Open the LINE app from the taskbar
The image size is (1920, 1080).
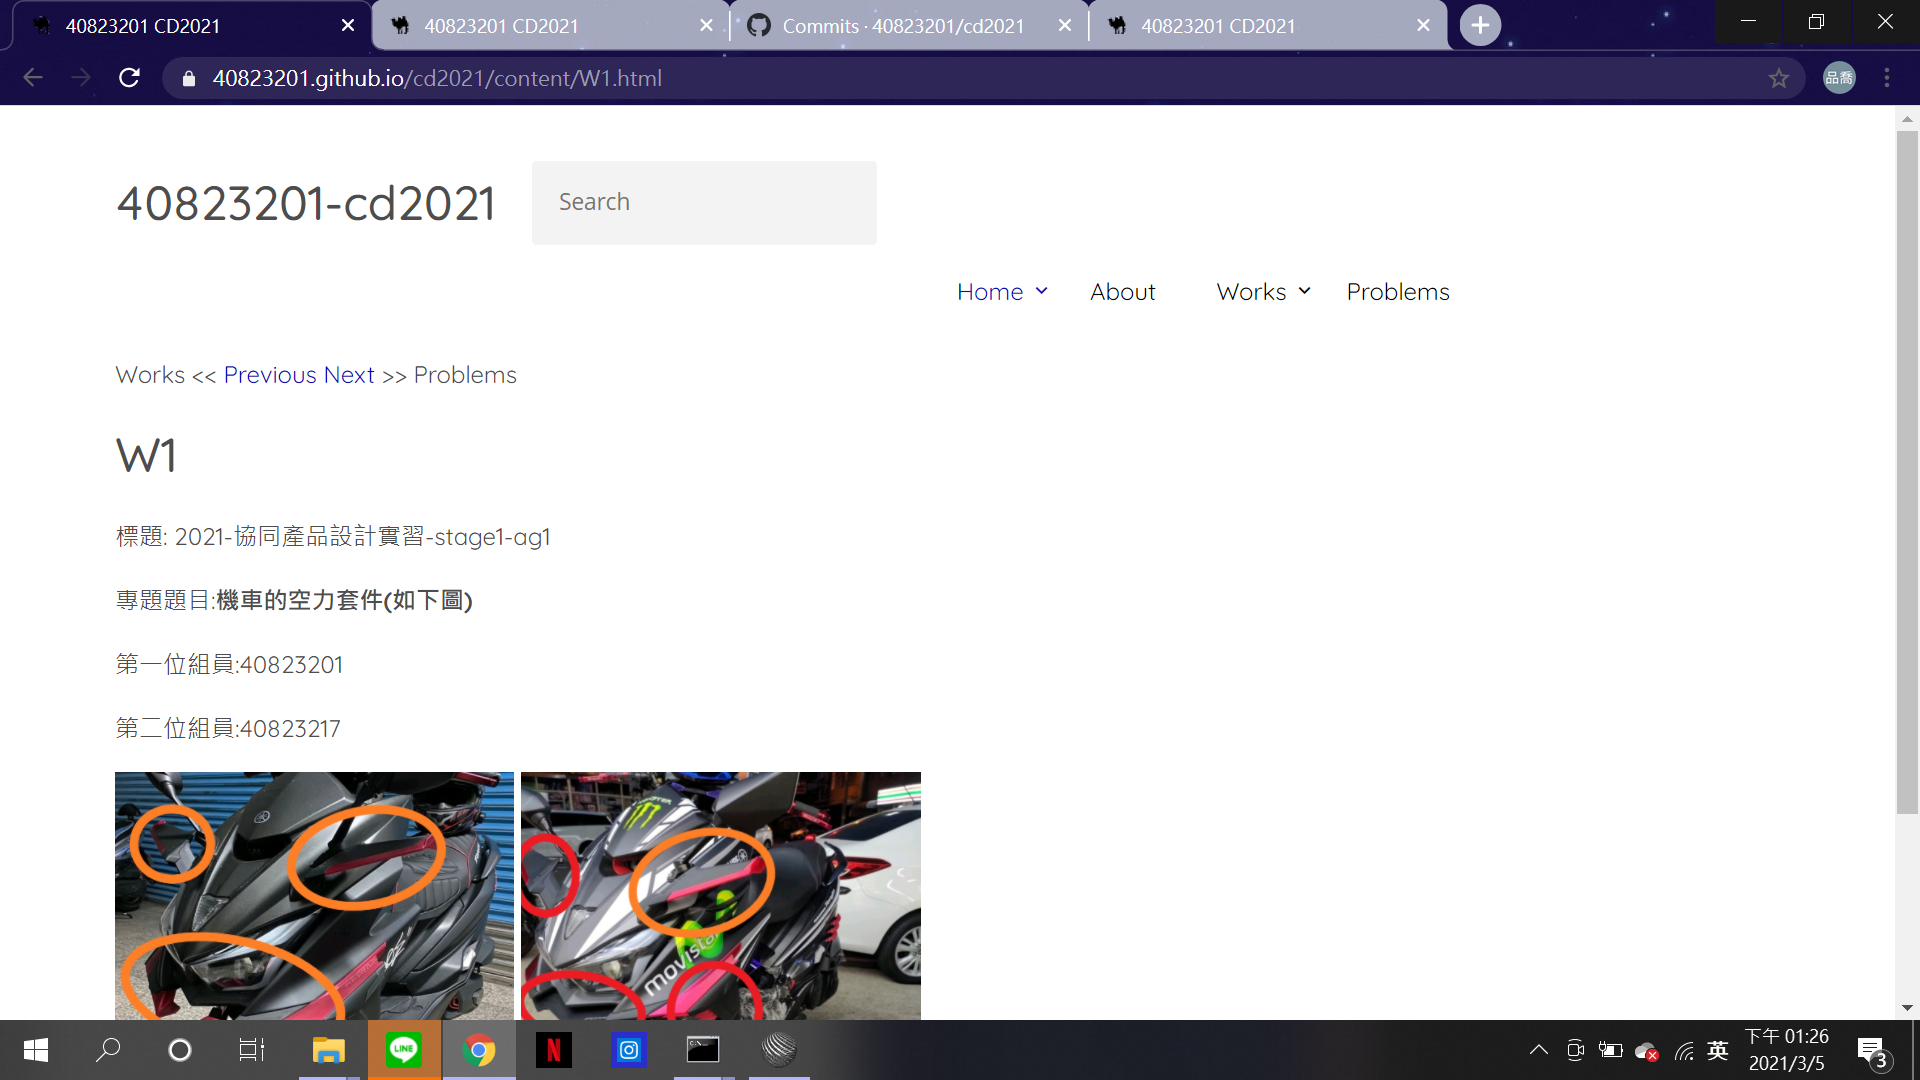(x=404, y=1050)
